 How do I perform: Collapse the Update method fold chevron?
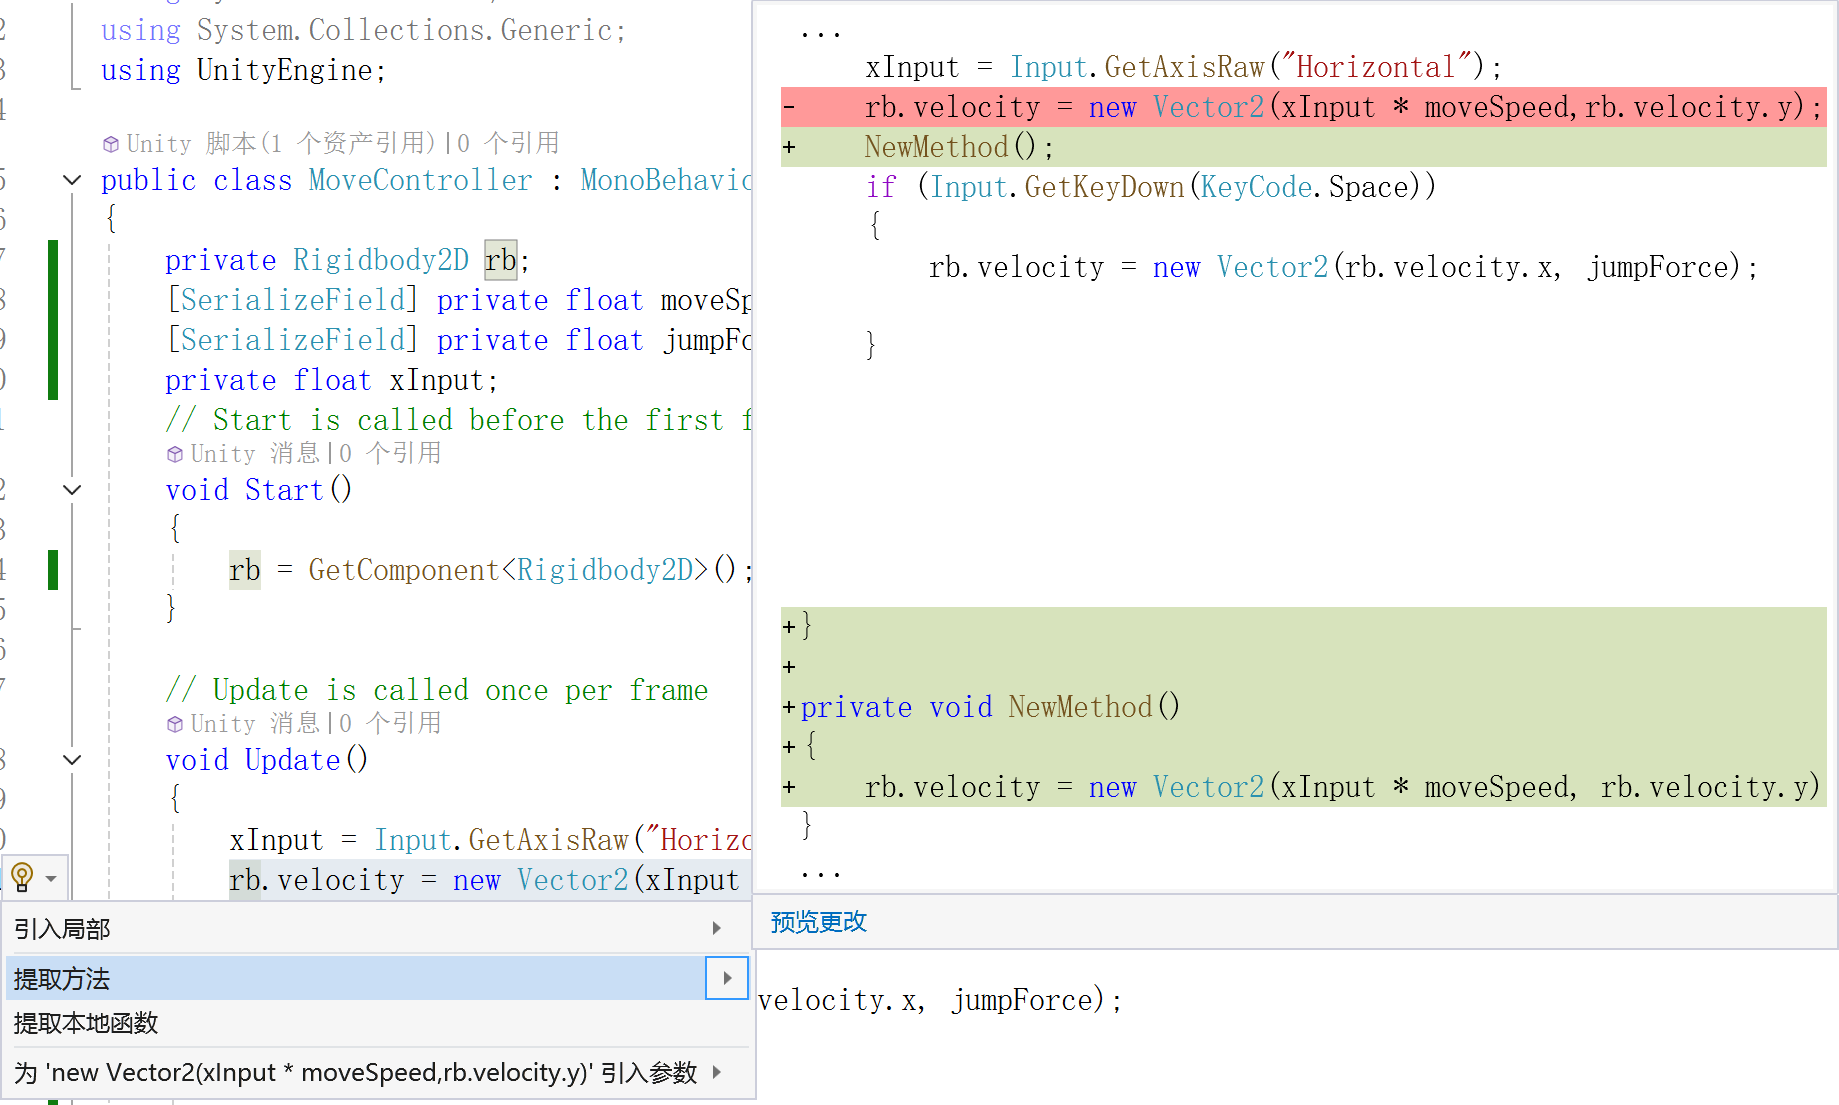click(72, 760)
